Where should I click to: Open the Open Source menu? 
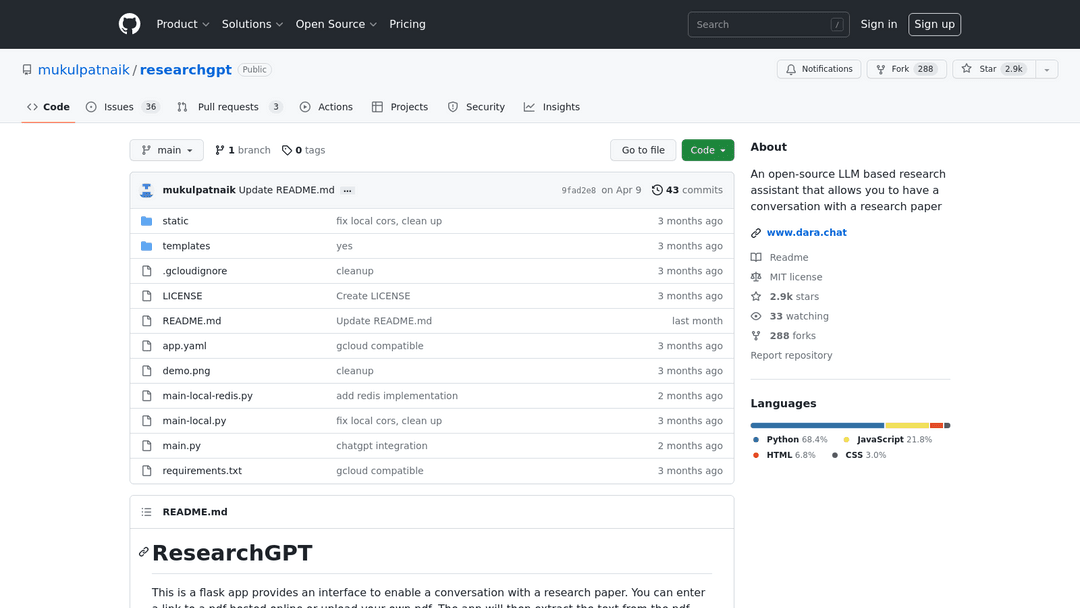point(336,24)
